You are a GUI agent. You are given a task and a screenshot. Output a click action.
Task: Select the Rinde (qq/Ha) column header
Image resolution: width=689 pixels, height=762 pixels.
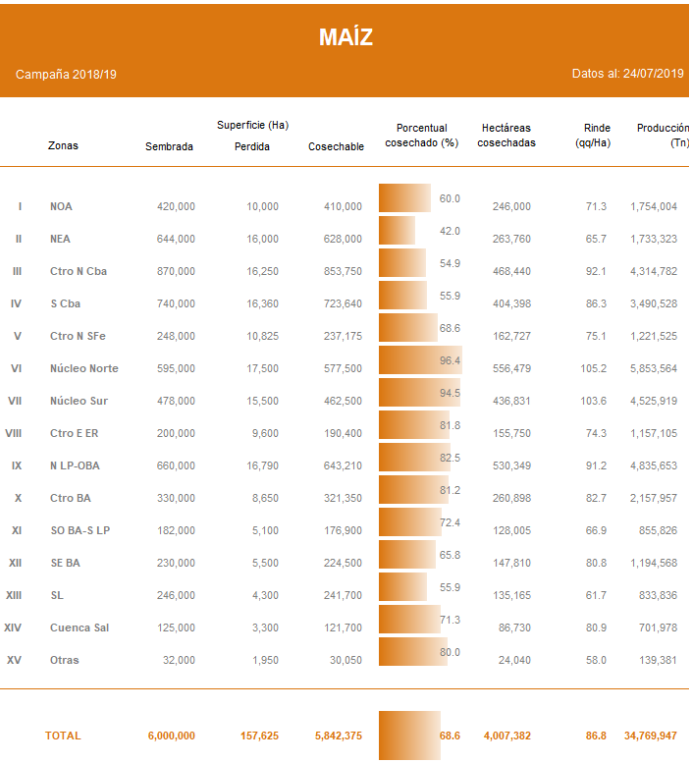coord(597,135)
